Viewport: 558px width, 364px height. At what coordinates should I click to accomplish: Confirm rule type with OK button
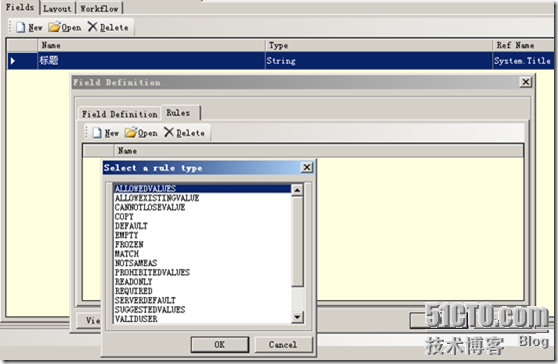point(220,344)
